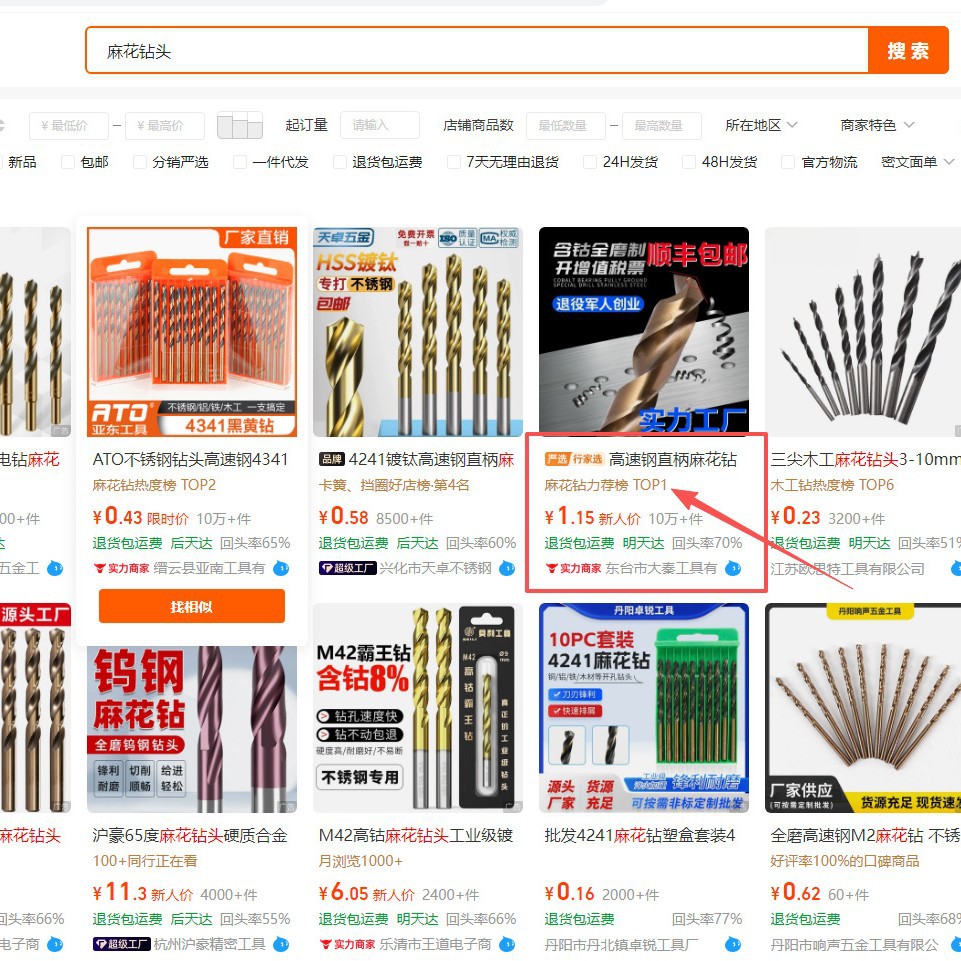961x961 pixels.
Task: Click the 找相似 button under ATO product
Action: click(x=192, y=606)
